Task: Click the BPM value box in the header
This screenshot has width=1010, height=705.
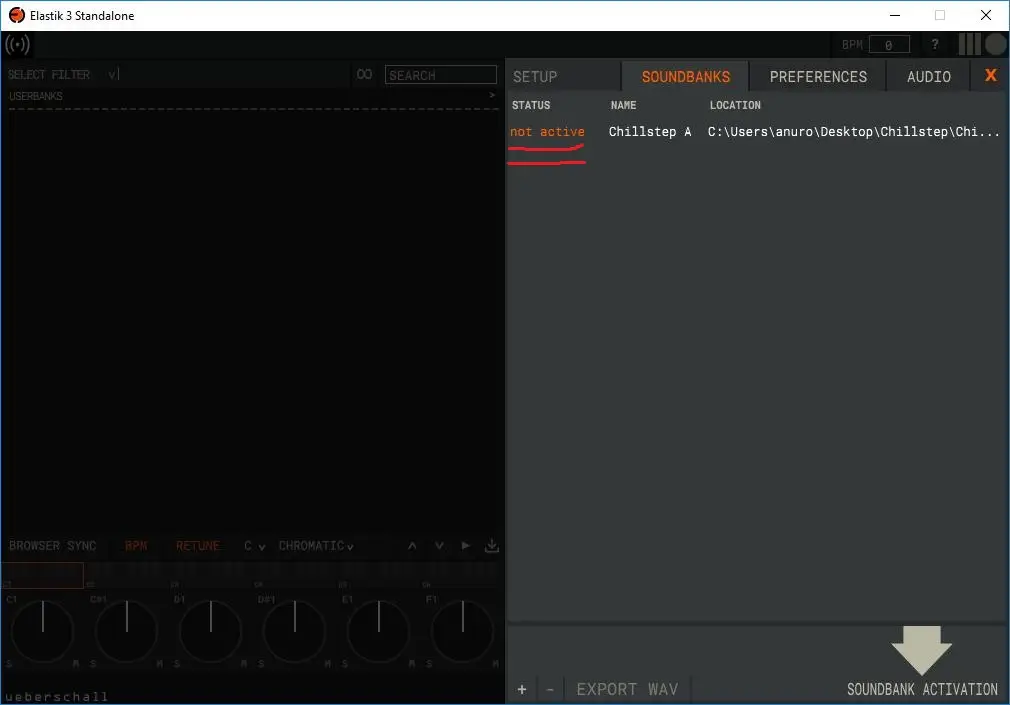Action: click(889, 44)
